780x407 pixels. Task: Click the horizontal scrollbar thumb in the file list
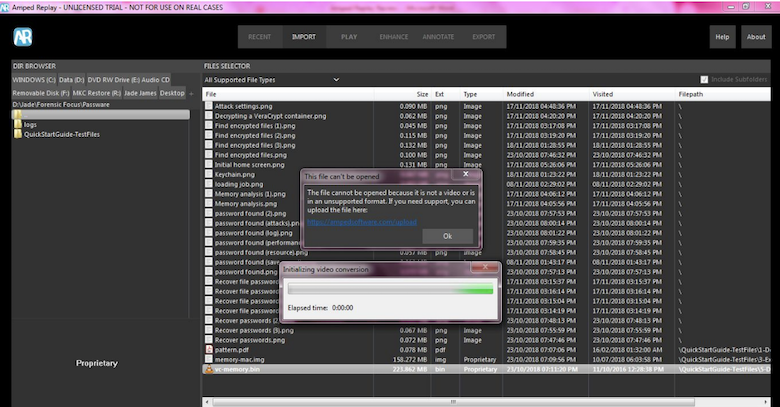pos(453,402)
